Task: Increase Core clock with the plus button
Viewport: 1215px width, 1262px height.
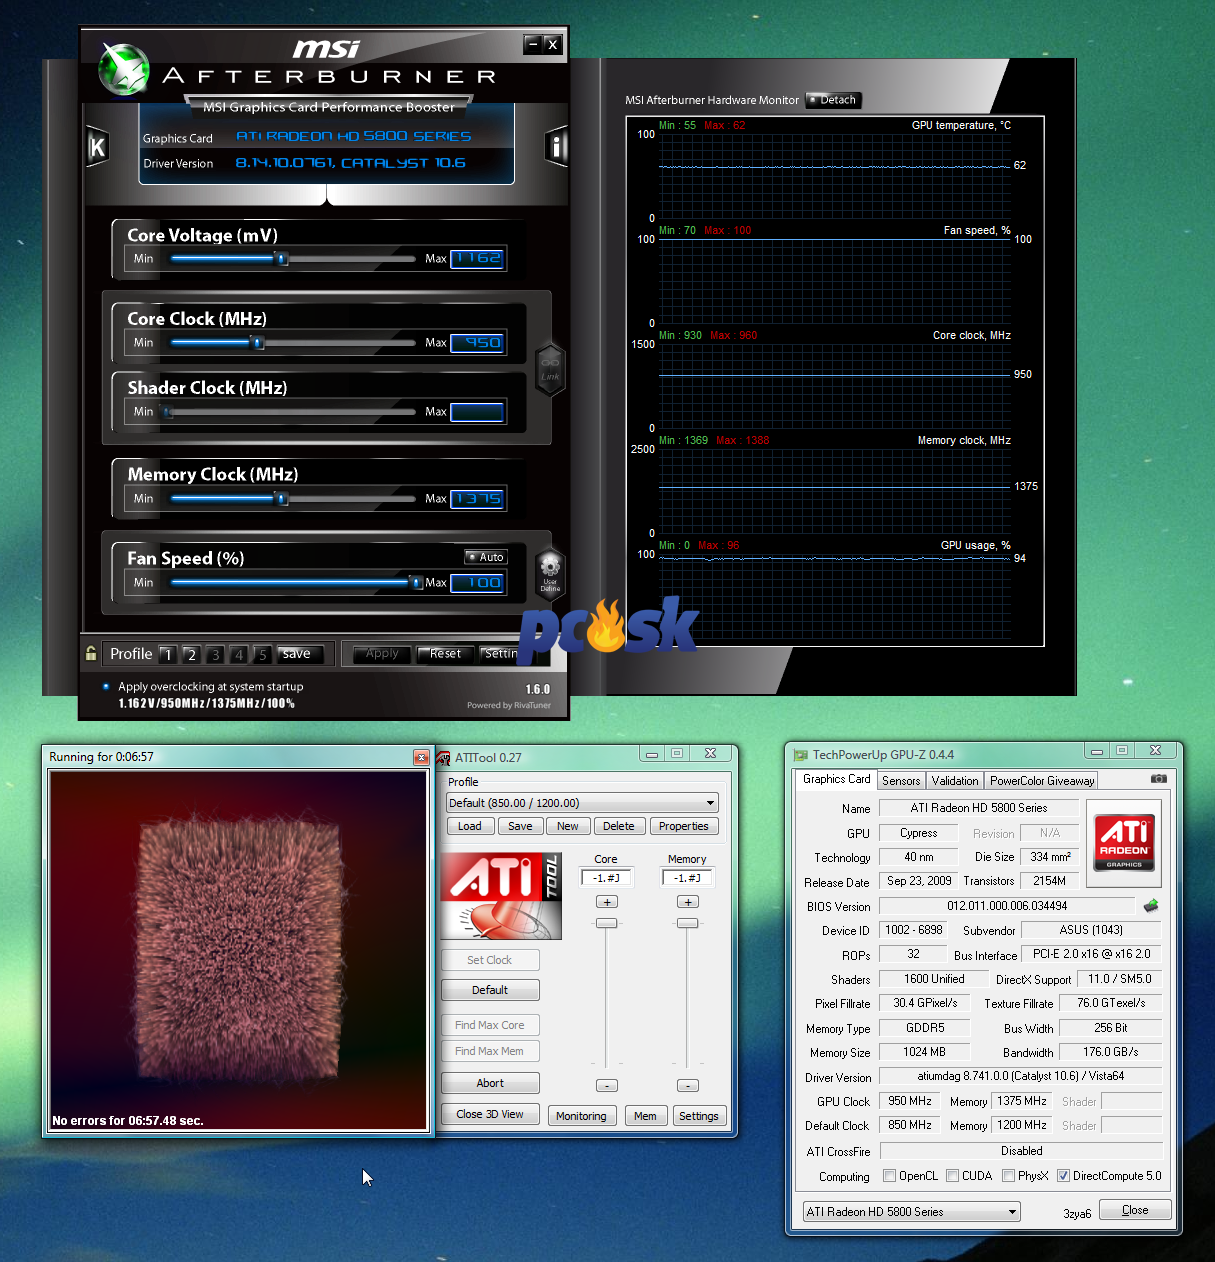Action: (606, 902)
